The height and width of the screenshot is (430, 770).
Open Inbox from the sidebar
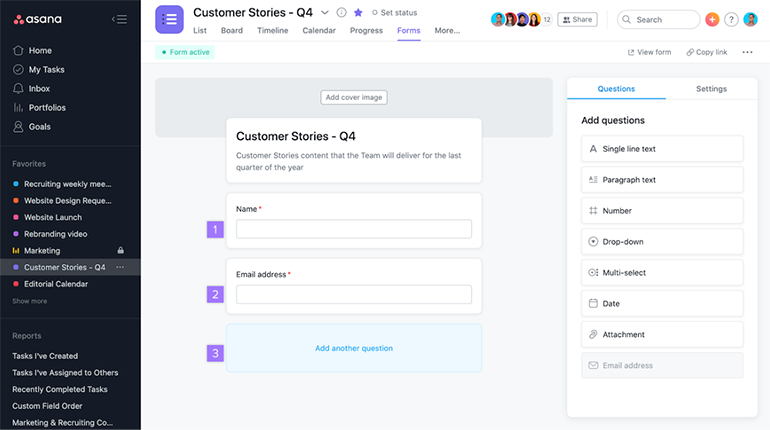pyautogui.click(x=39, y=88)
